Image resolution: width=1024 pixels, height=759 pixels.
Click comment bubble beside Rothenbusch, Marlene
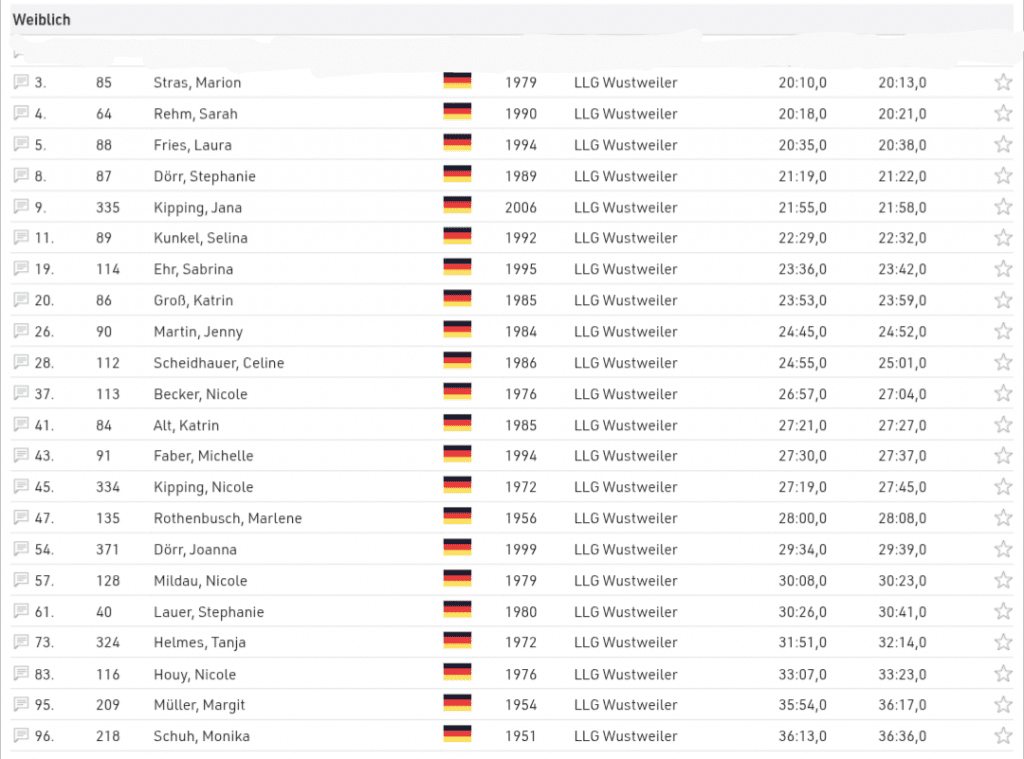(21, 518)
